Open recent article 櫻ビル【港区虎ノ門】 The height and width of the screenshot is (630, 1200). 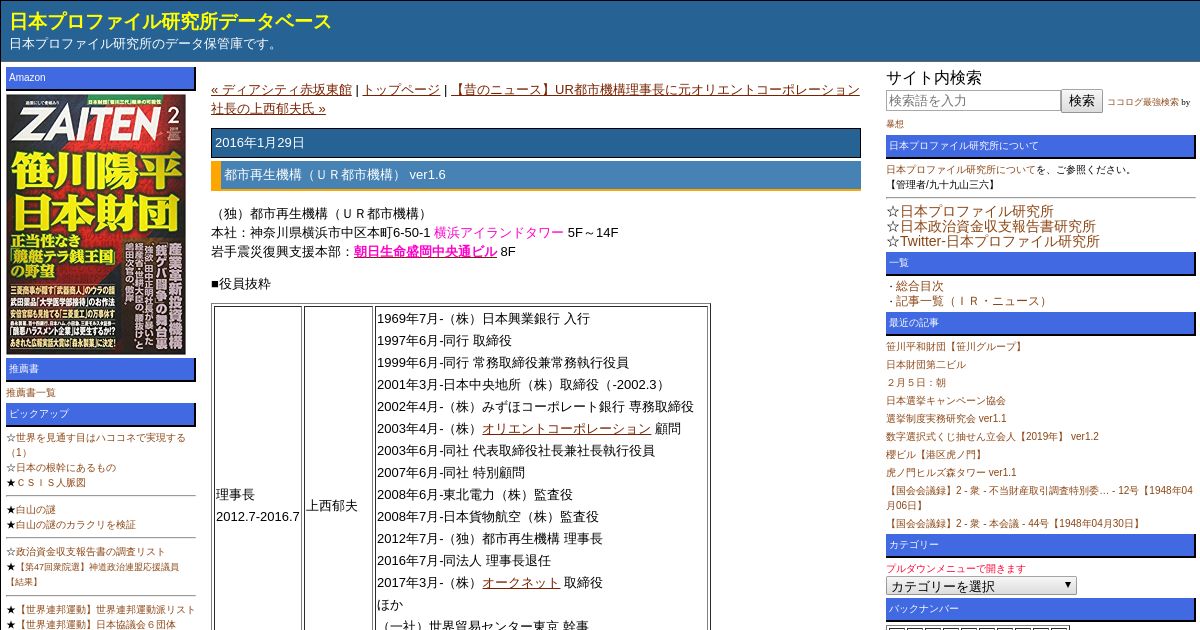tap(935, 455)
